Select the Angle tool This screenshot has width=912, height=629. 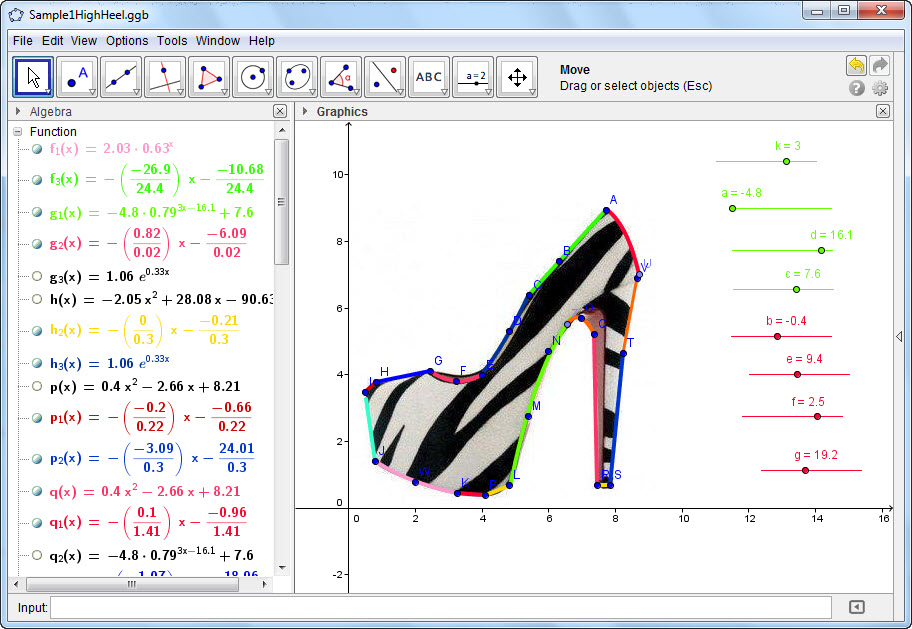341,77
